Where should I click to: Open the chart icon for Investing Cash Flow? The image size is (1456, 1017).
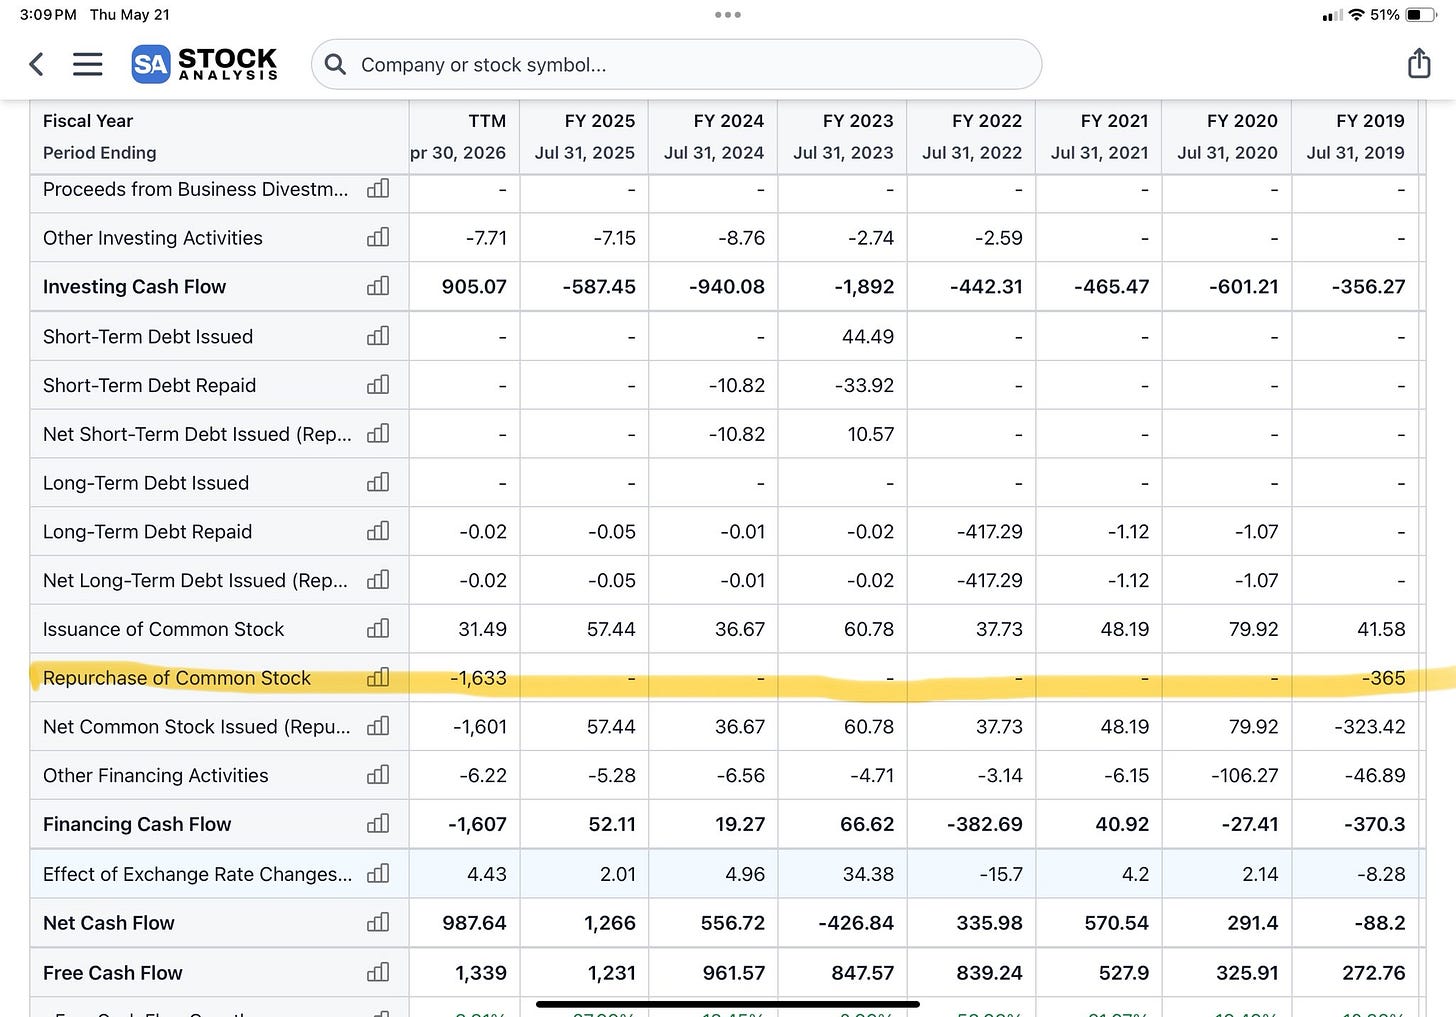tap(378, 286)
